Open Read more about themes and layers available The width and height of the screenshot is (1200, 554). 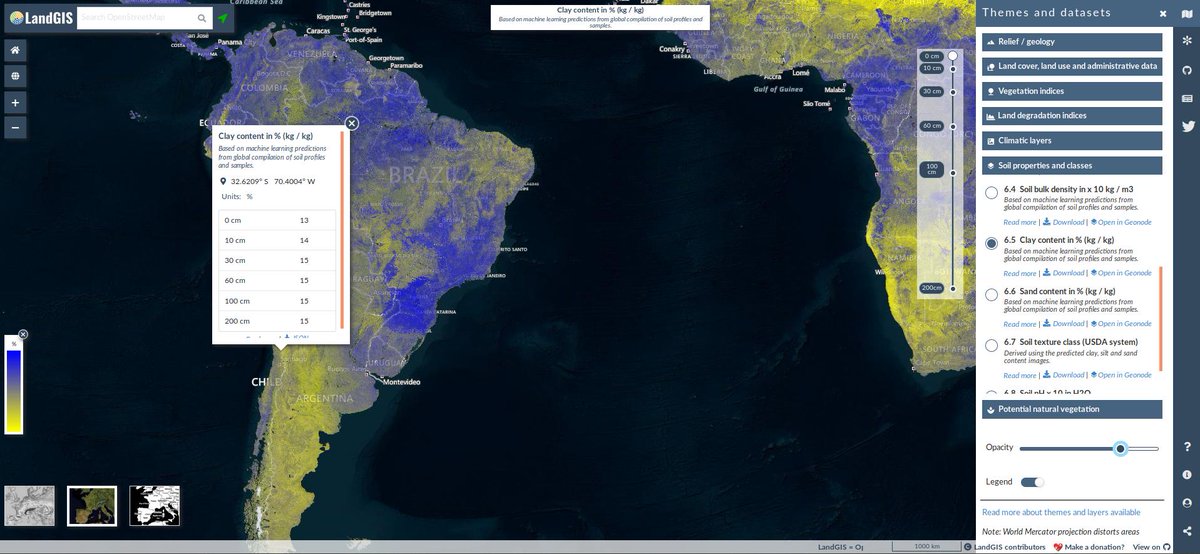pyautogui.click(x=1061, y=512)
